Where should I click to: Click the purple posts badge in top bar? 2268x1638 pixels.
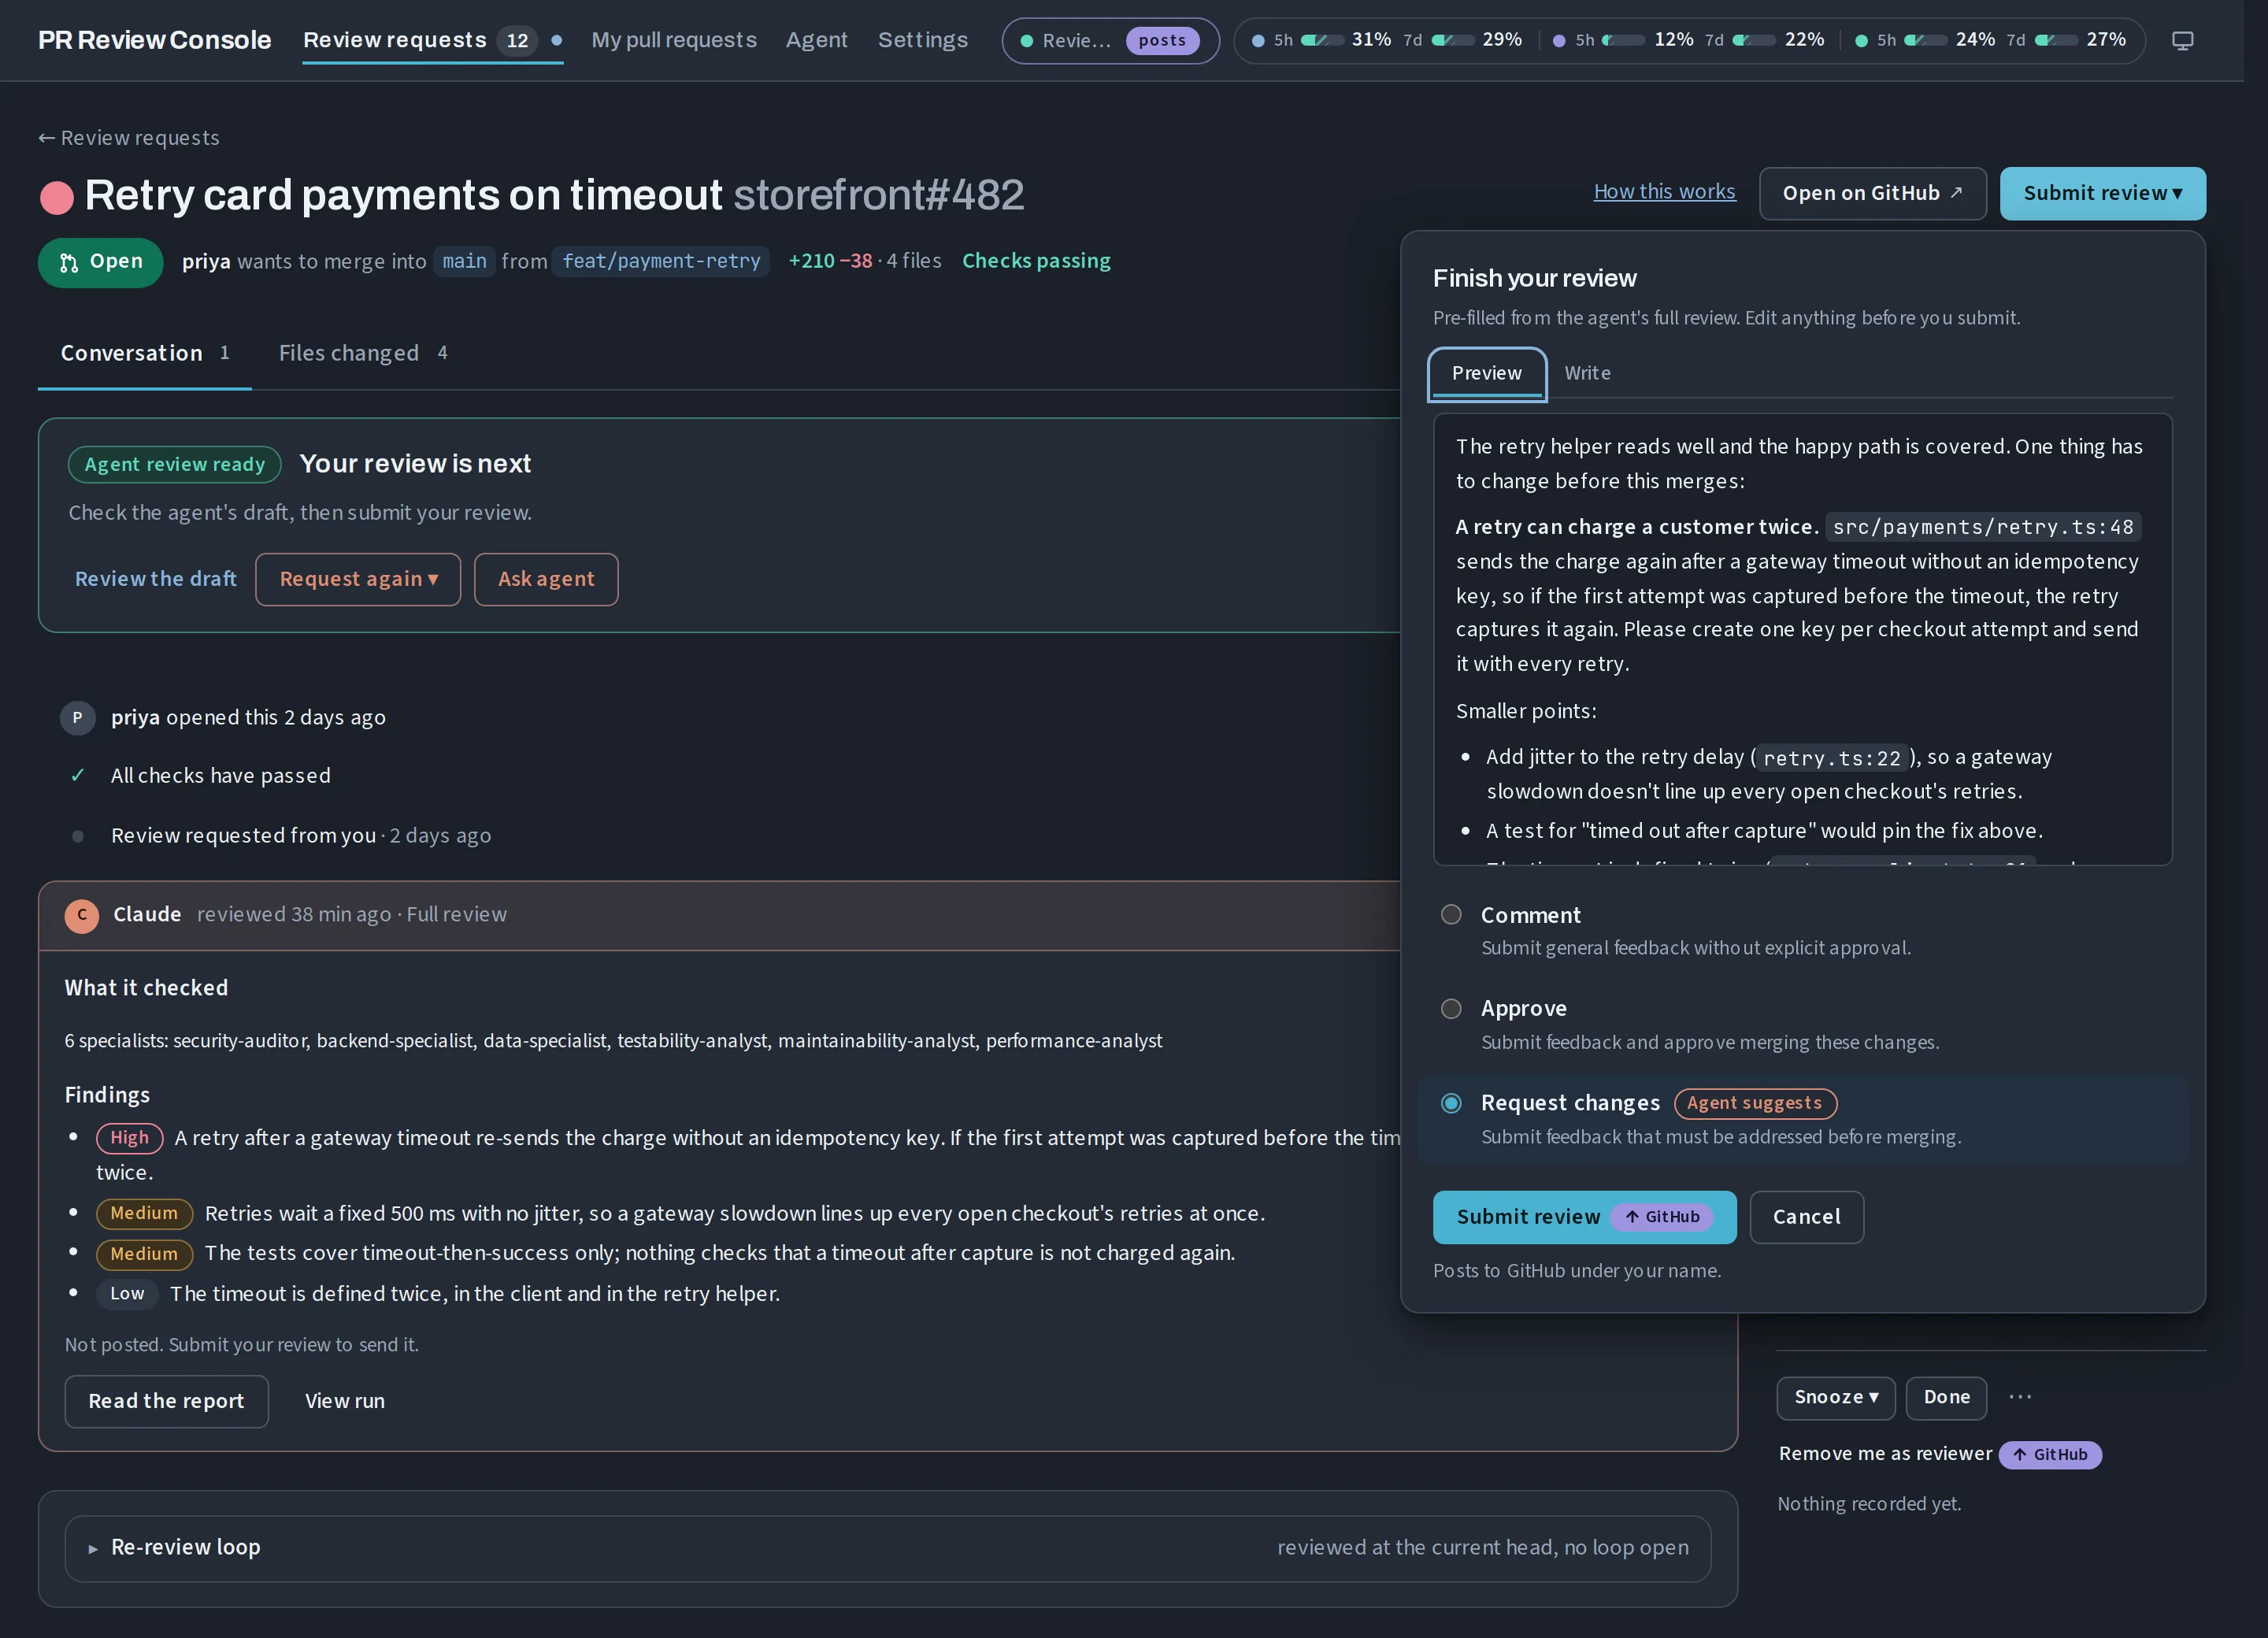click(1162, 41)
